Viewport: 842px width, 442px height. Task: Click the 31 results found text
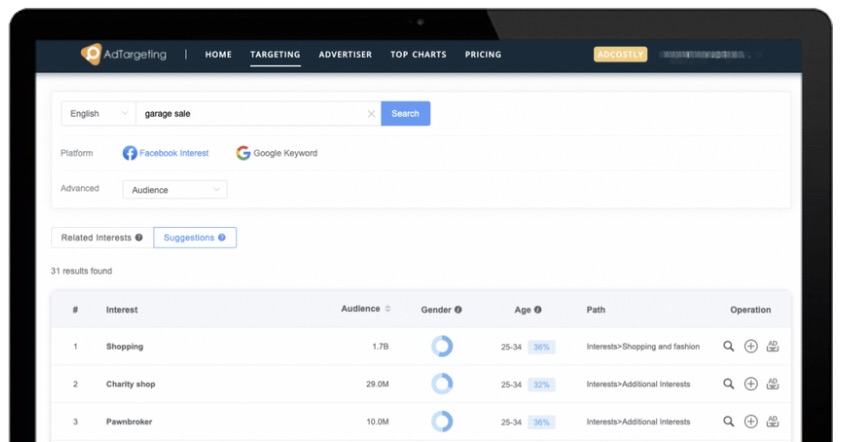pyautogui.click(x=82, y=271)
